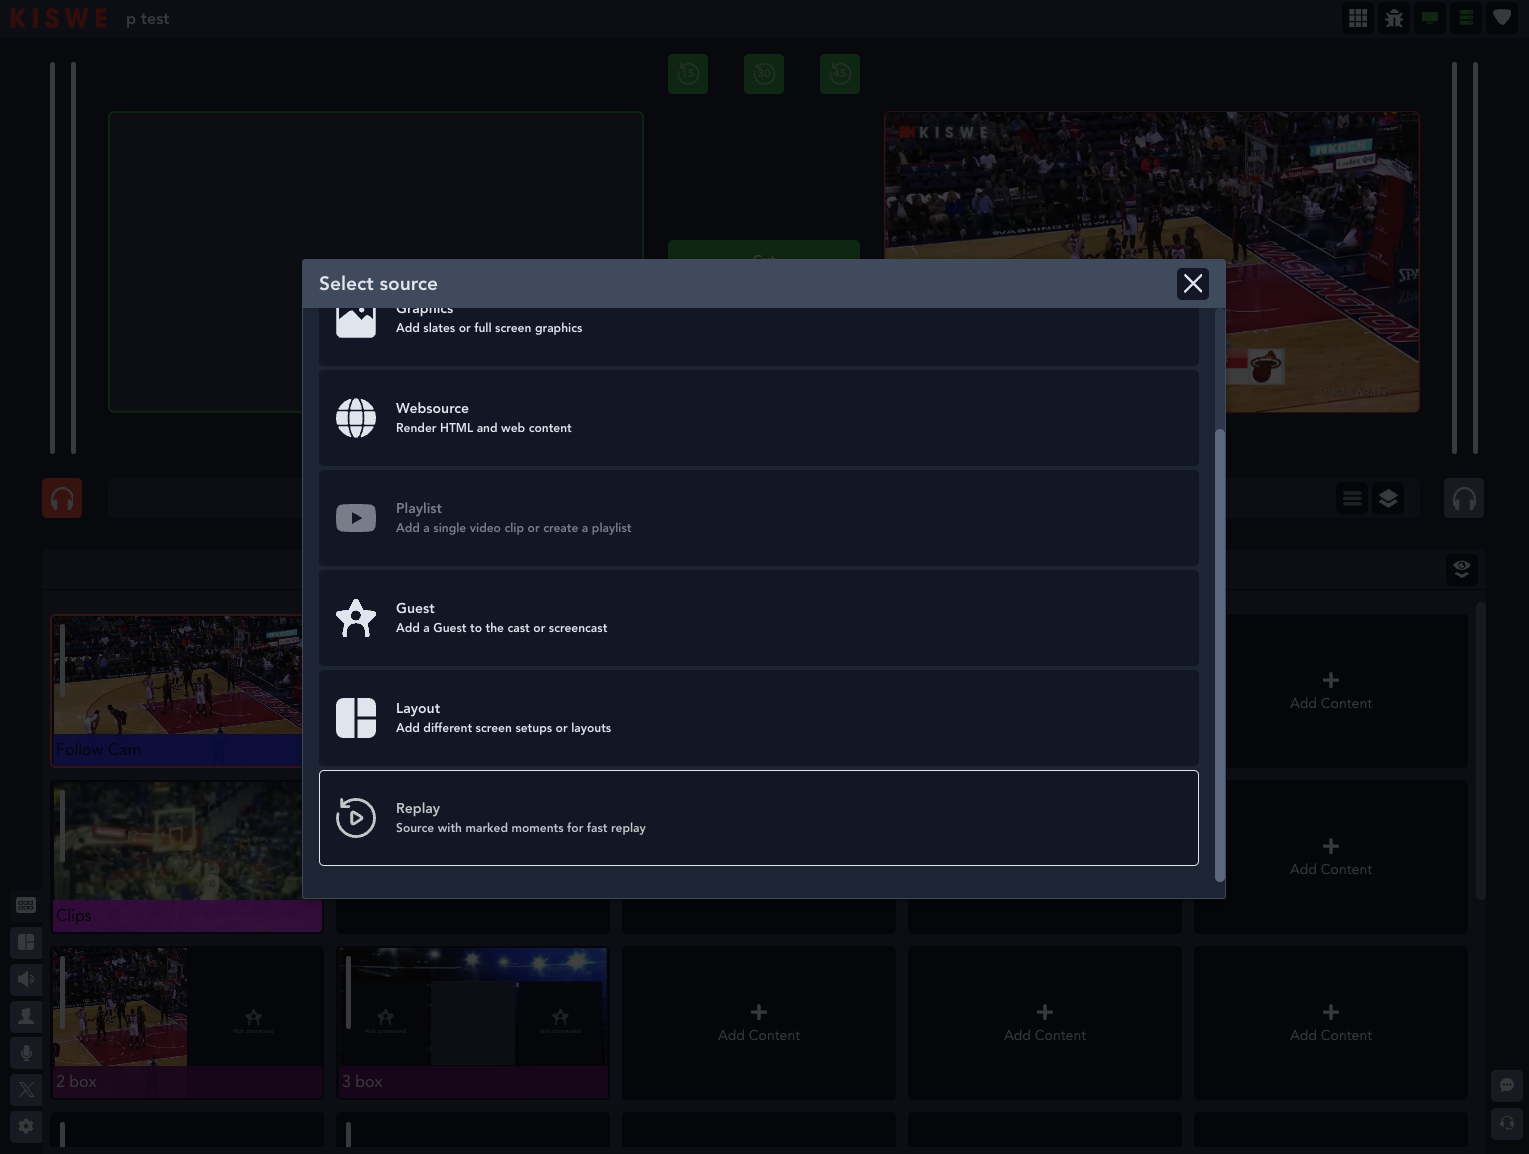Open the layout sidebar icon
The width and height of the screenshot is (1529, 1154).
[x=26, y=942]
